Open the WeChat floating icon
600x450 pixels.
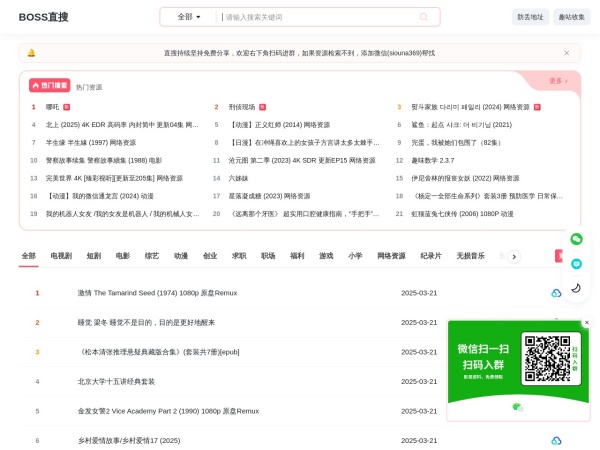pos(576,239)
